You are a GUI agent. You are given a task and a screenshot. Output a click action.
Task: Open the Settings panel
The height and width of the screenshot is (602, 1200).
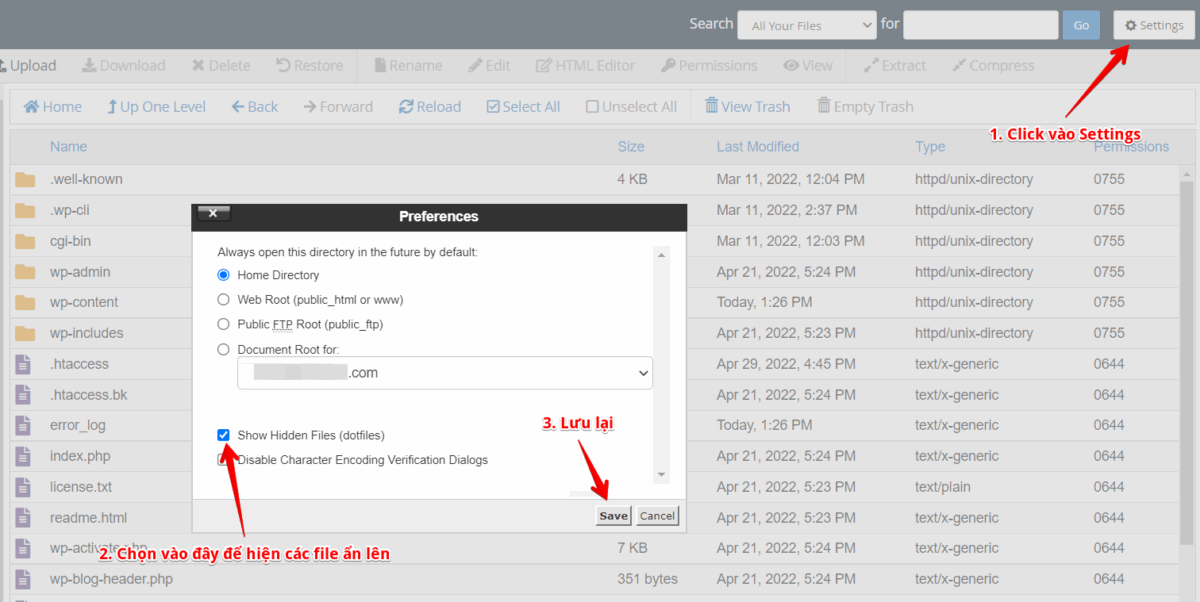(x=1153, y=24)
